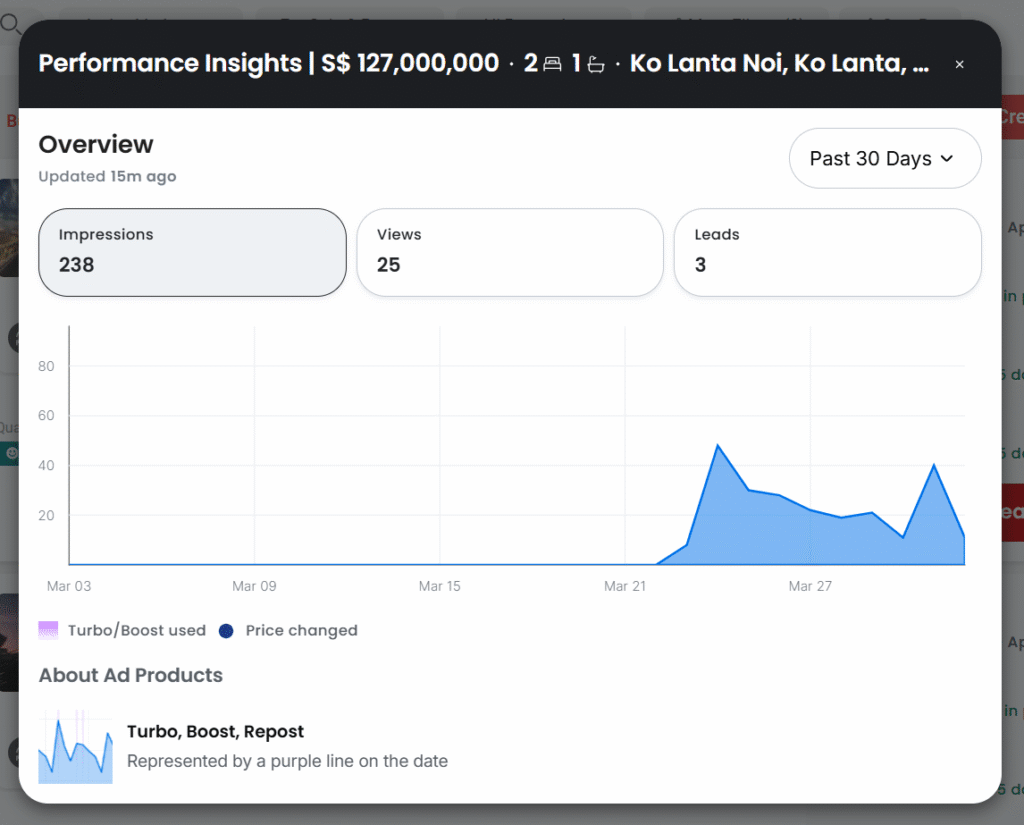Close the Performance Insights modal
1024x825 pixels.
[x=959, y=64]
